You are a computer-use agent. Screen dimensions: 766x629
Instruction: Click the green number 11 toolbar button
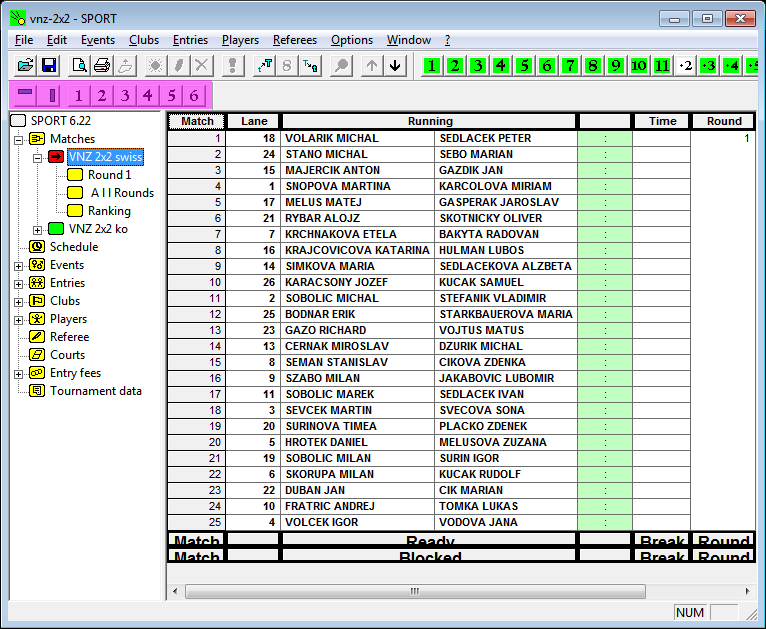[x=662, y=66]
